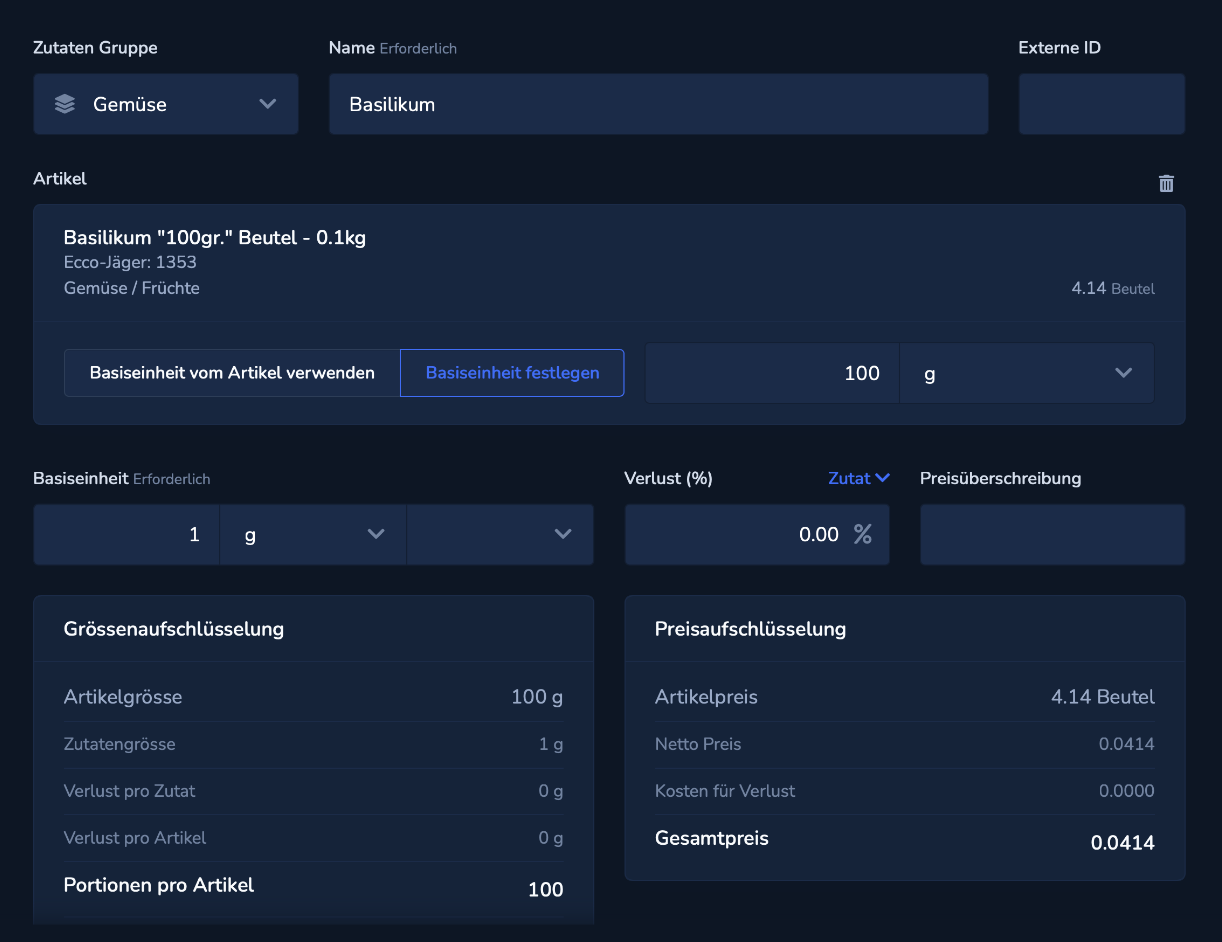Click the 'Preisaufschlüsselung' panel heading

pos(750,629)
